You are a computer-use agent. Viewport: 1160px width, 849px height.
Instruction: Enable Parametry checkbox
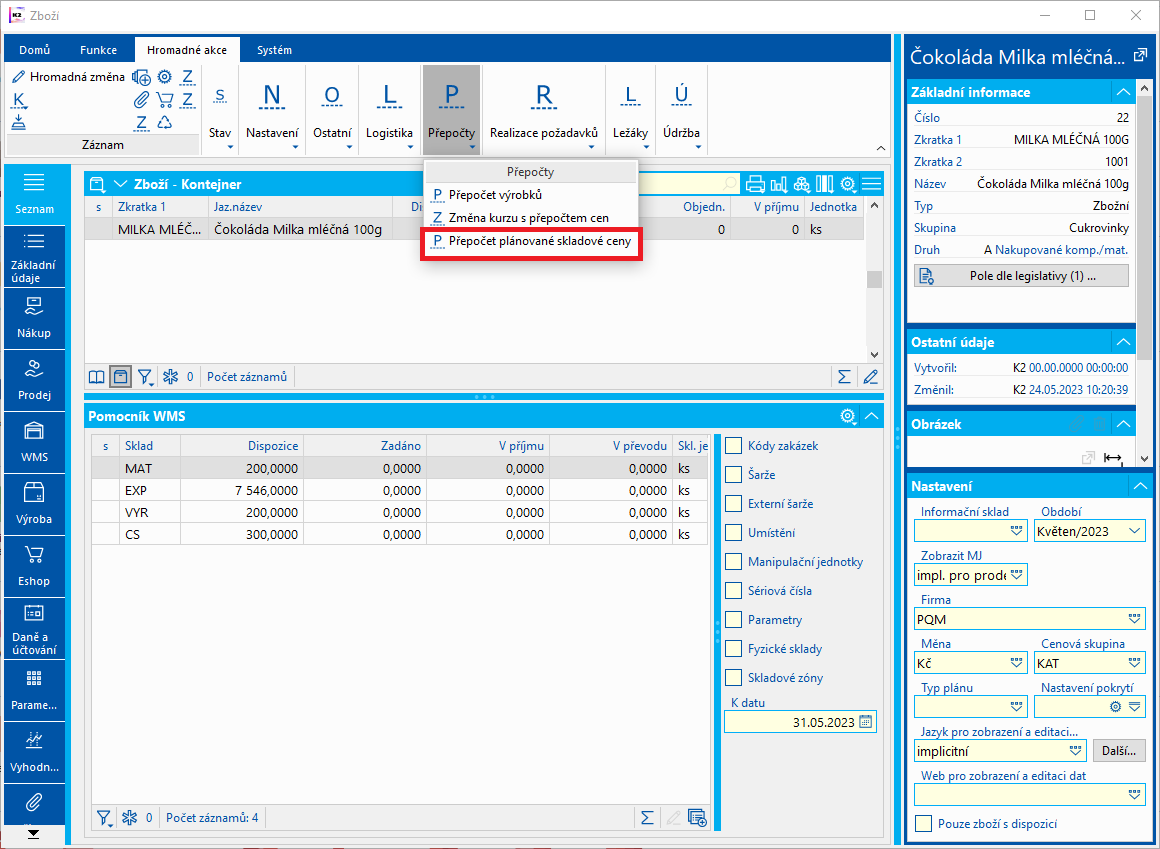pyautogui.click(x=733, y=620)
